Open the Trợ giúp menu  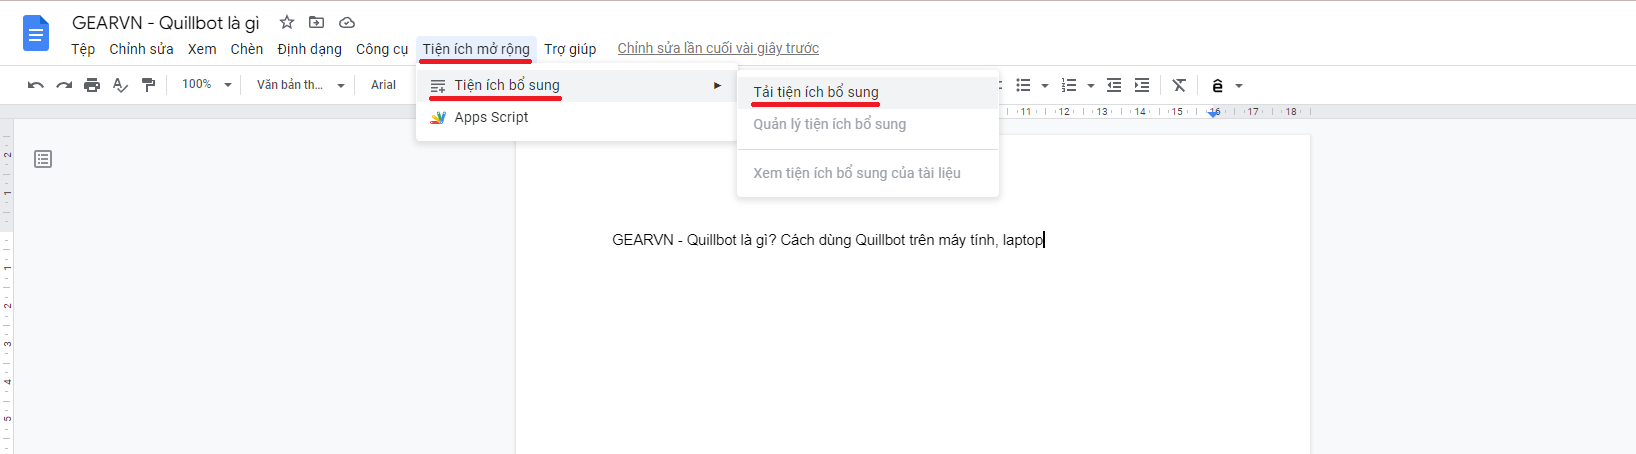pos(570,49)
